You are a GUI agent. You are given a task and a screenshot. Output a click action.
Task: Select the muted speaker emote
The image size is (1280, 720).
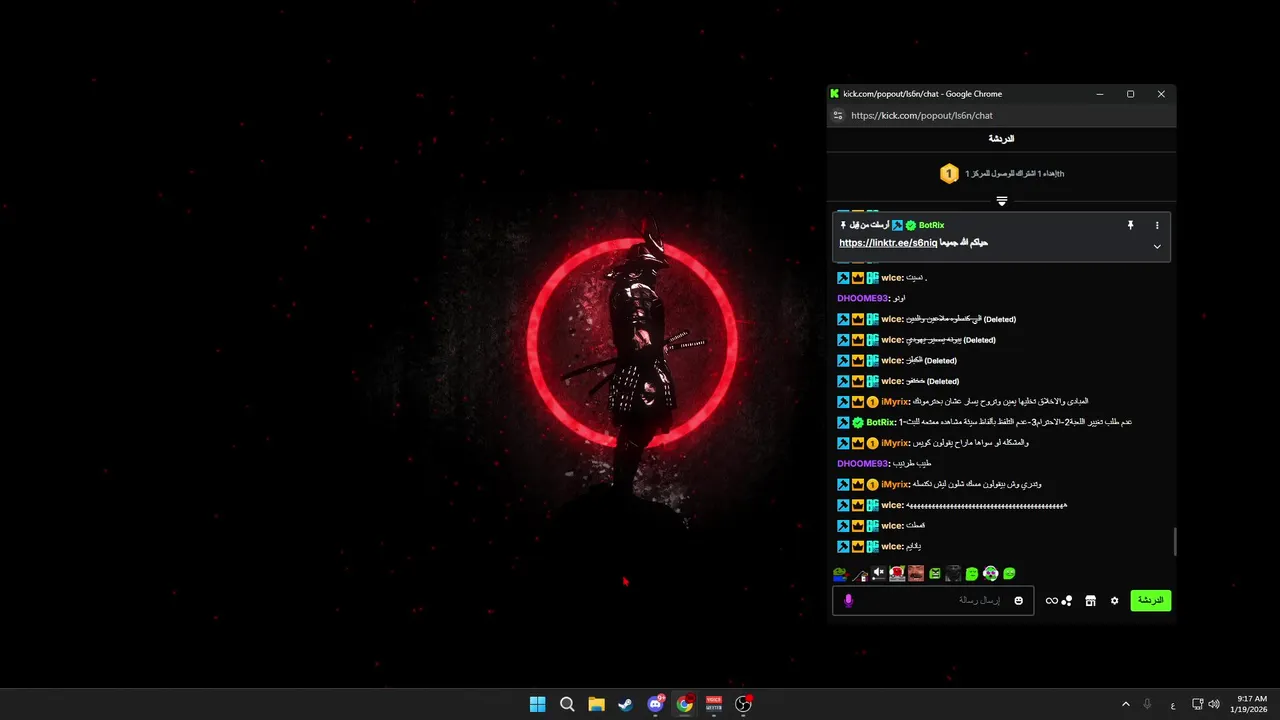coord(878,574)
